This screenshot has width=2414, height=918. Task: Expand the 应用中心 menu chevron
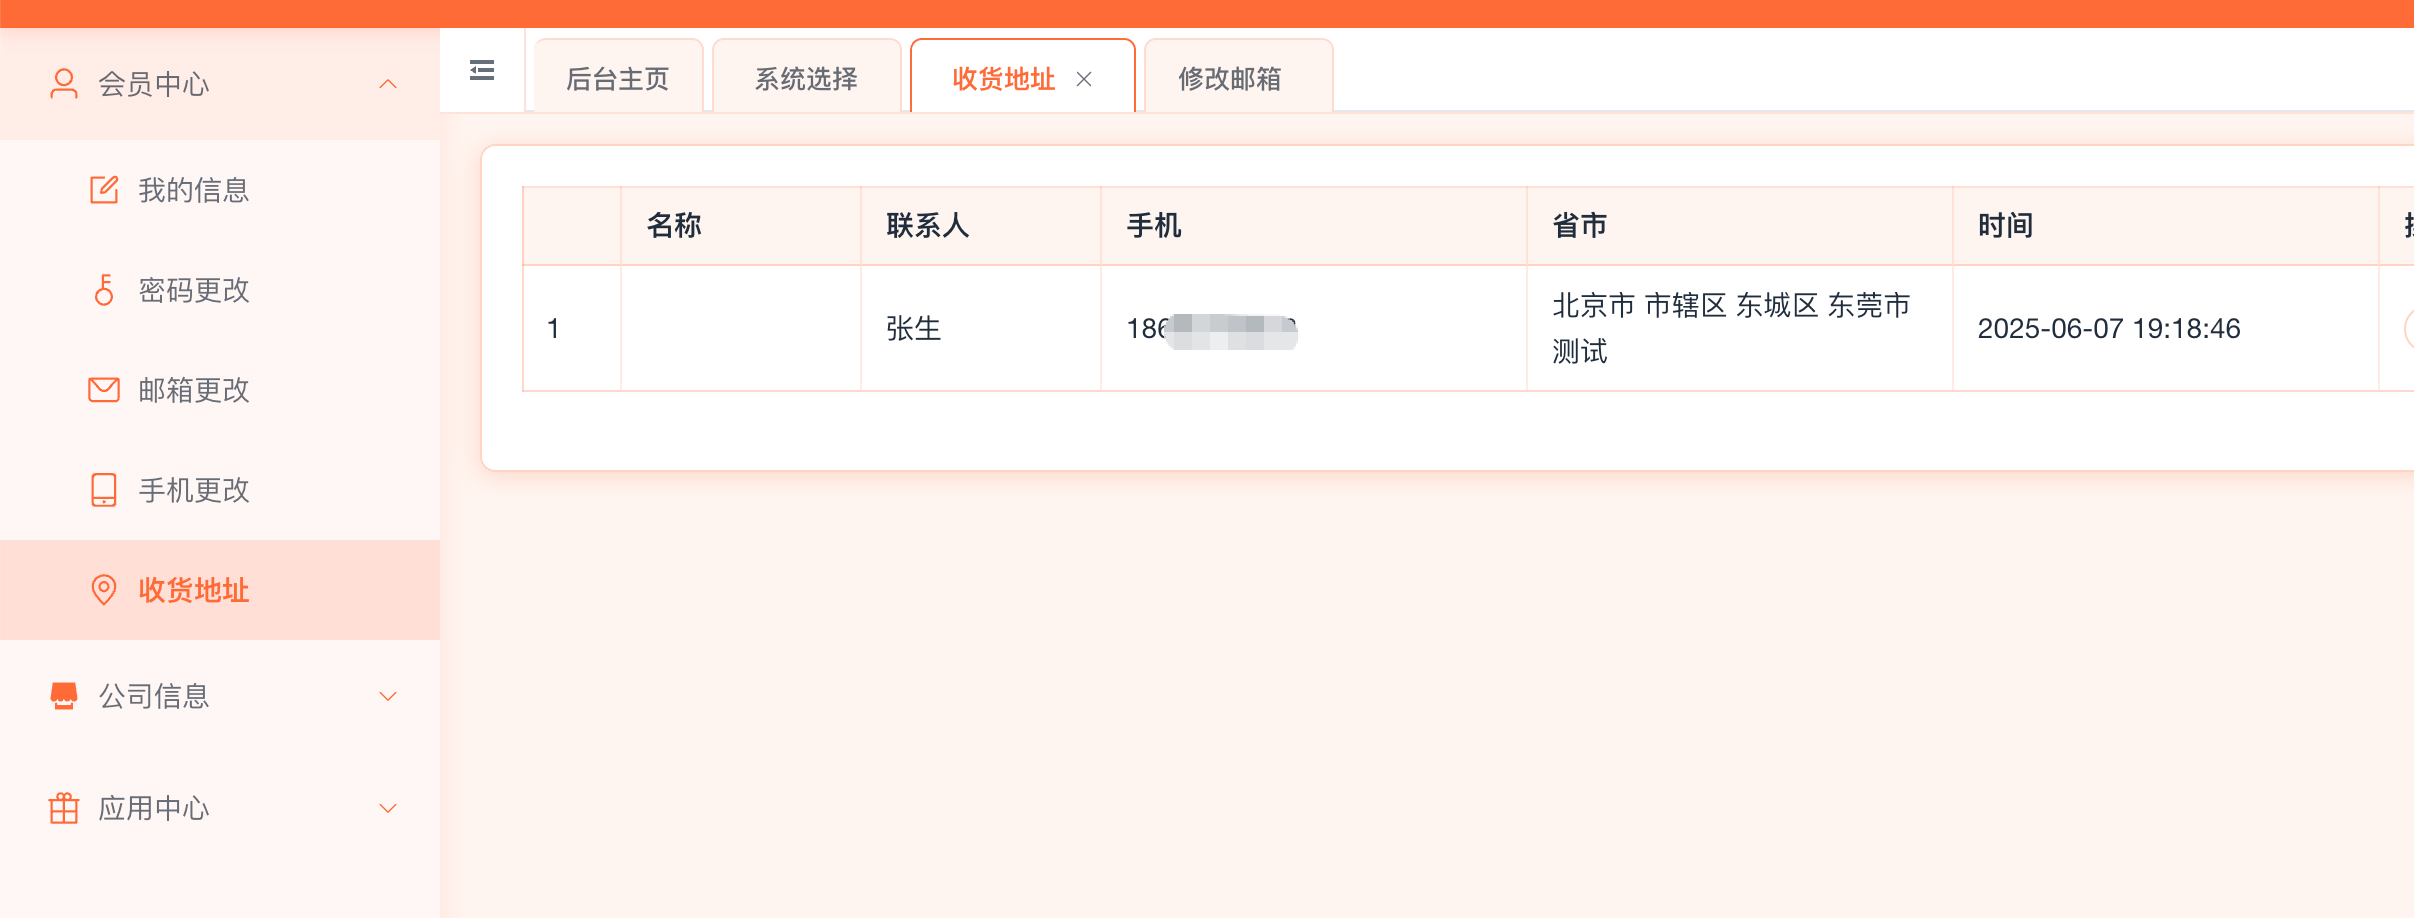click(388, 808)
